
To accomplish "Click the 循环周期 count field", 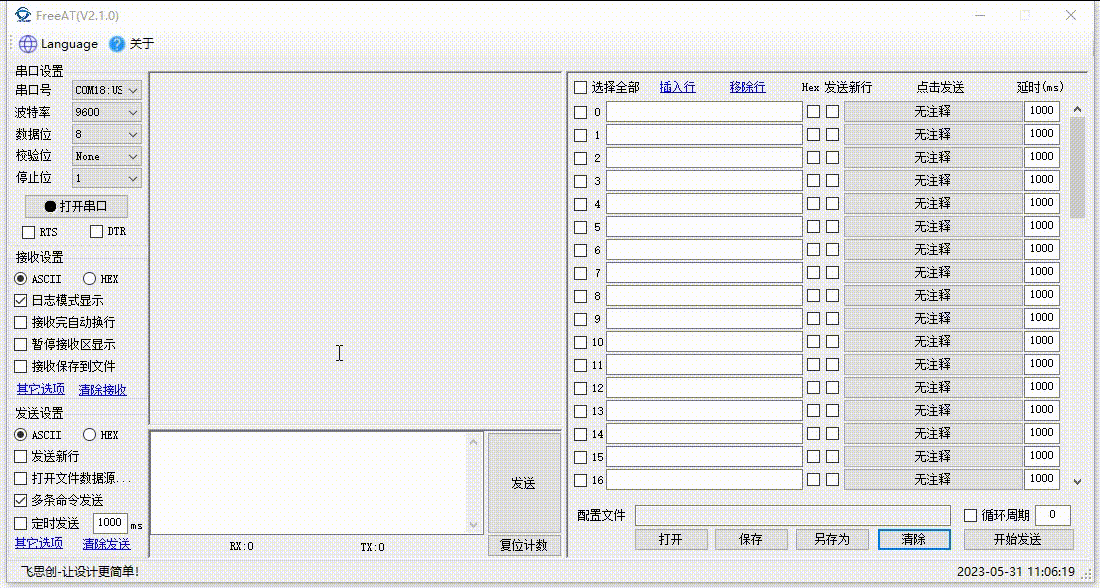I will tap(1052, 515).
